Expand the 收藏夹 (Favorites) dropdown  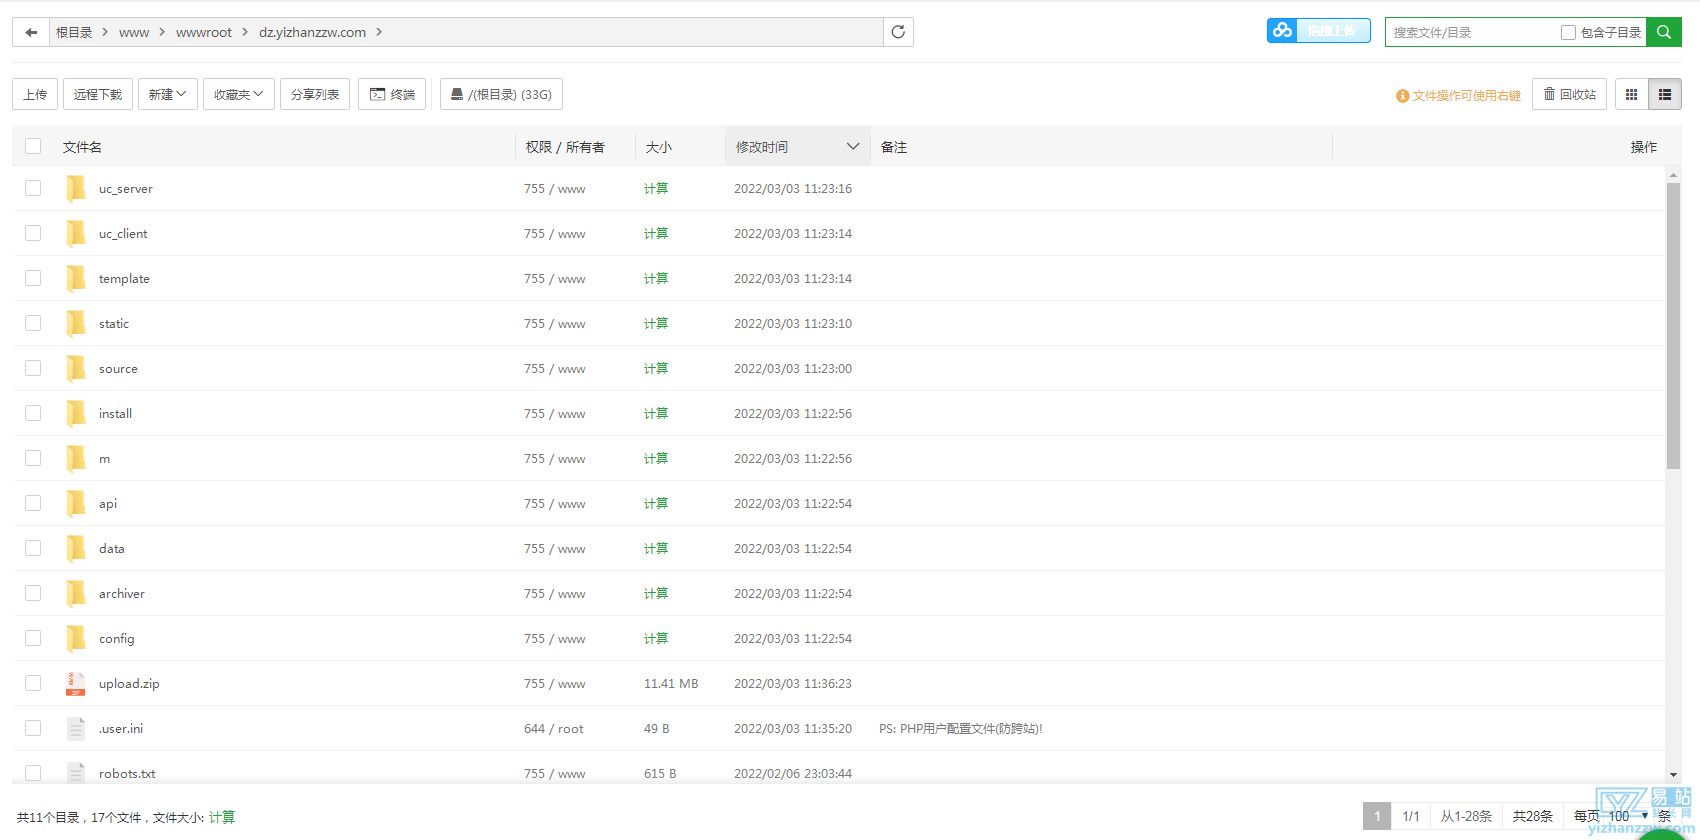238,94
